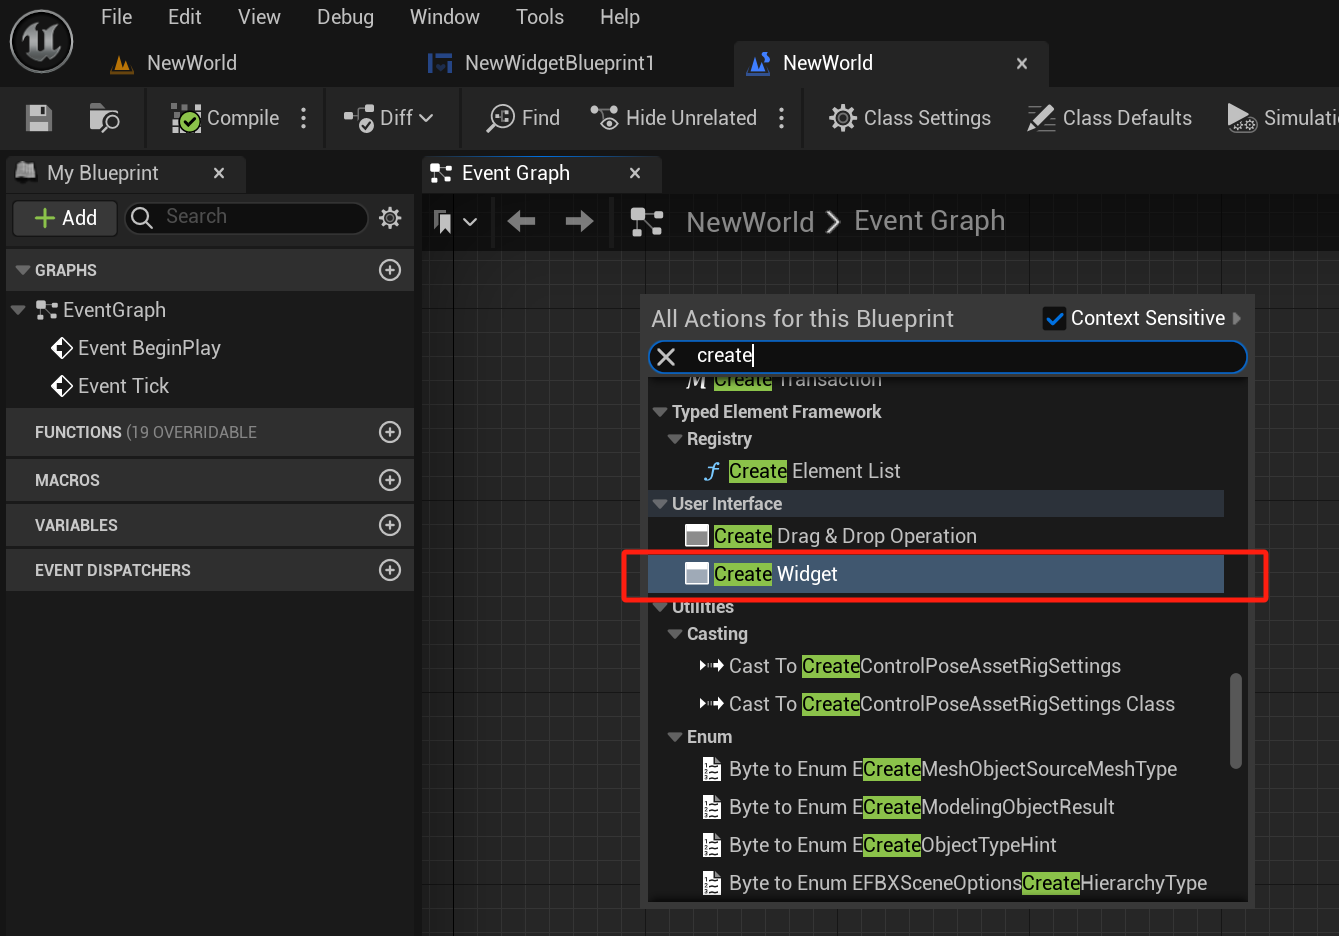
Task: Open the File menu
Action: pyautogui.click(x=116, y=17)
